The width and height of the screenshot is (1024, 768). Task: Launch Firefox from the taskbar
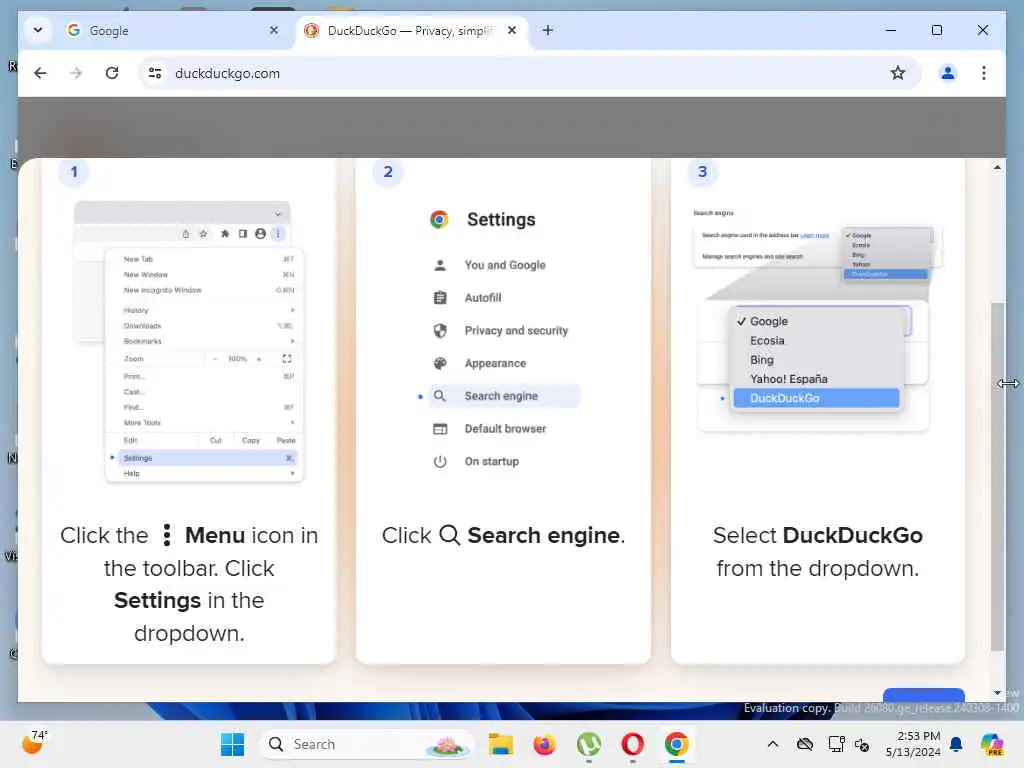pos(545,744)
